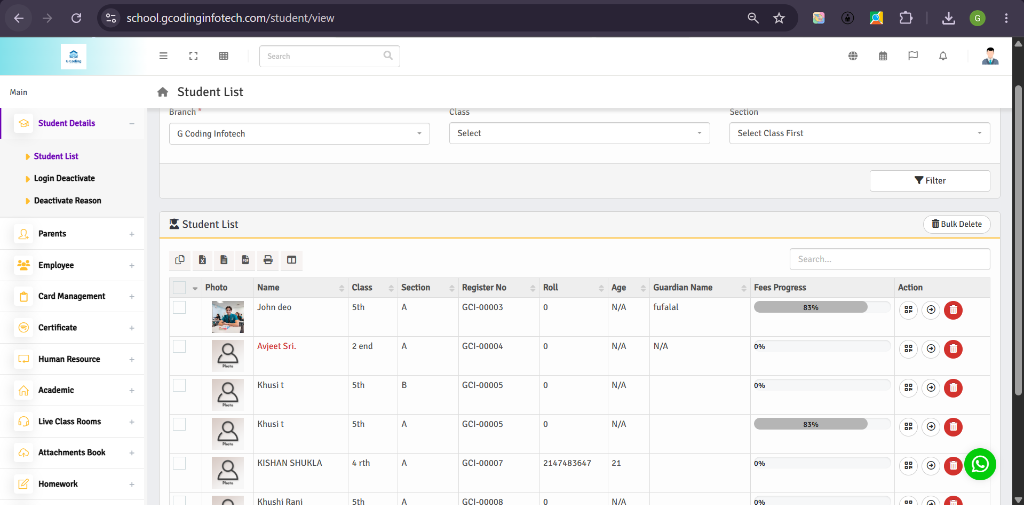
Task: Click John deo photo thumbnail
Action: click(228, 317)
